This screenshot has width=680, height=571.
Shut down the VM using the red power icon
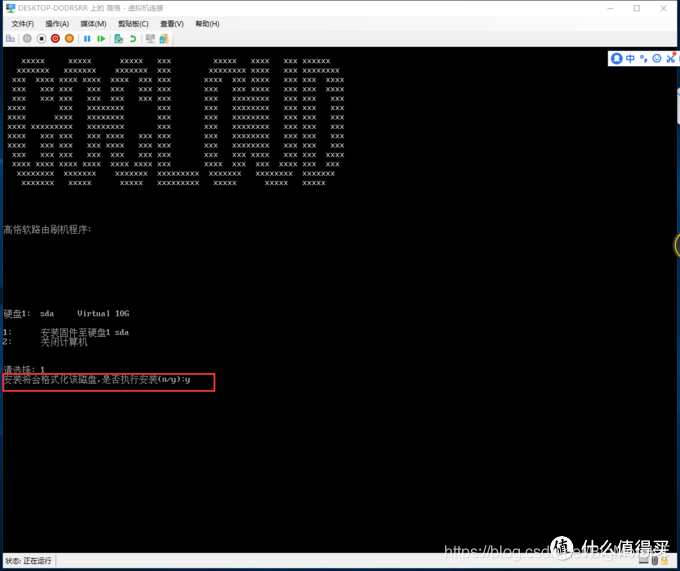(55, 39)
